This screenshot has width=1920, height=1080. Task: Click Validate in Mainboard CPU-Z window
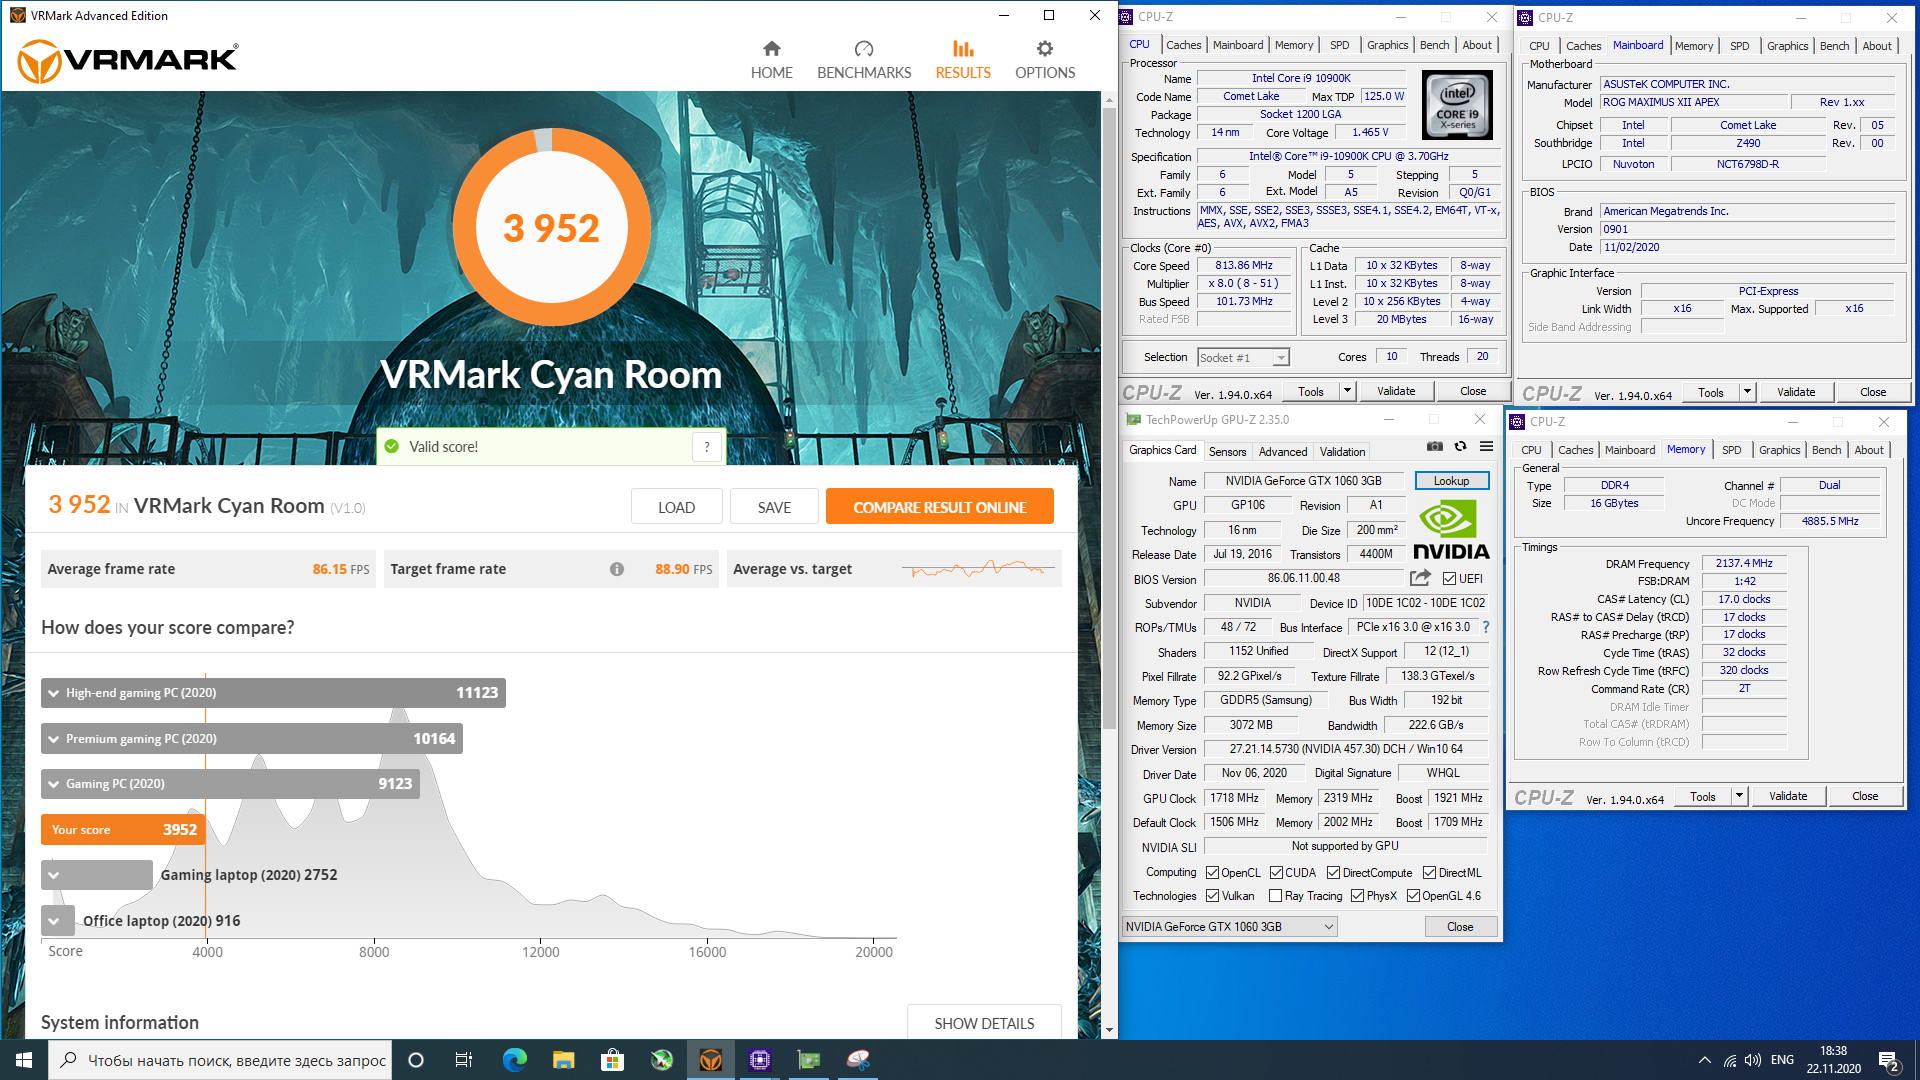pyautogui.click(x=1796, y=392)
